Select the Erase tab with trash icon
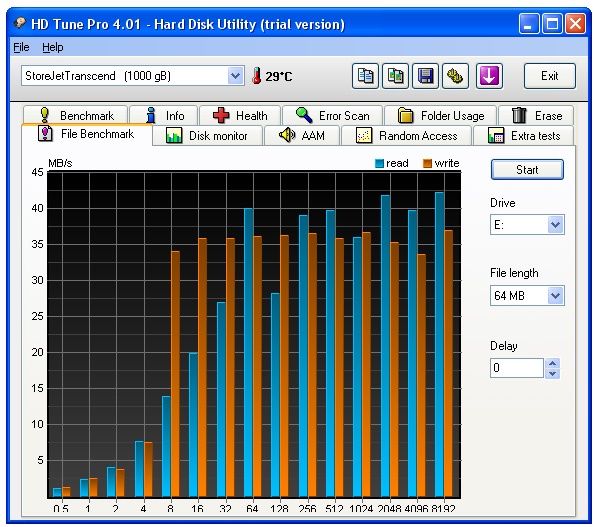The height and width of the screenshot is (527, 596). click(536, 115)
